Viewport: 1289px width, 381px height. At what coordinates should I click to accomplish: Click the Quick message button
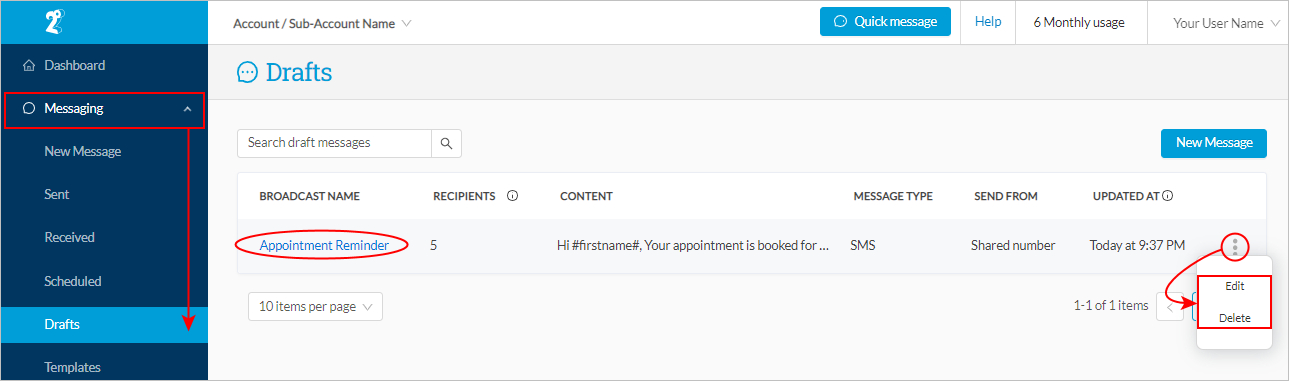click(885, 21)
